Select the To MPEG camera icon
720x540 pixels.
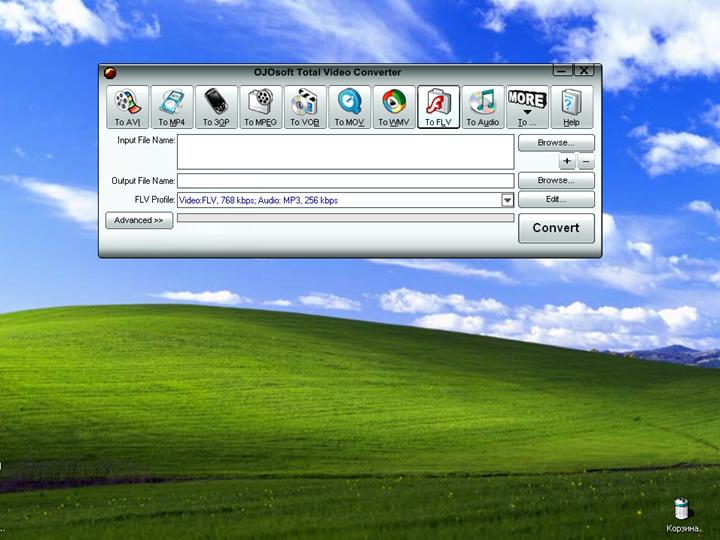click(x=261, y=107)
